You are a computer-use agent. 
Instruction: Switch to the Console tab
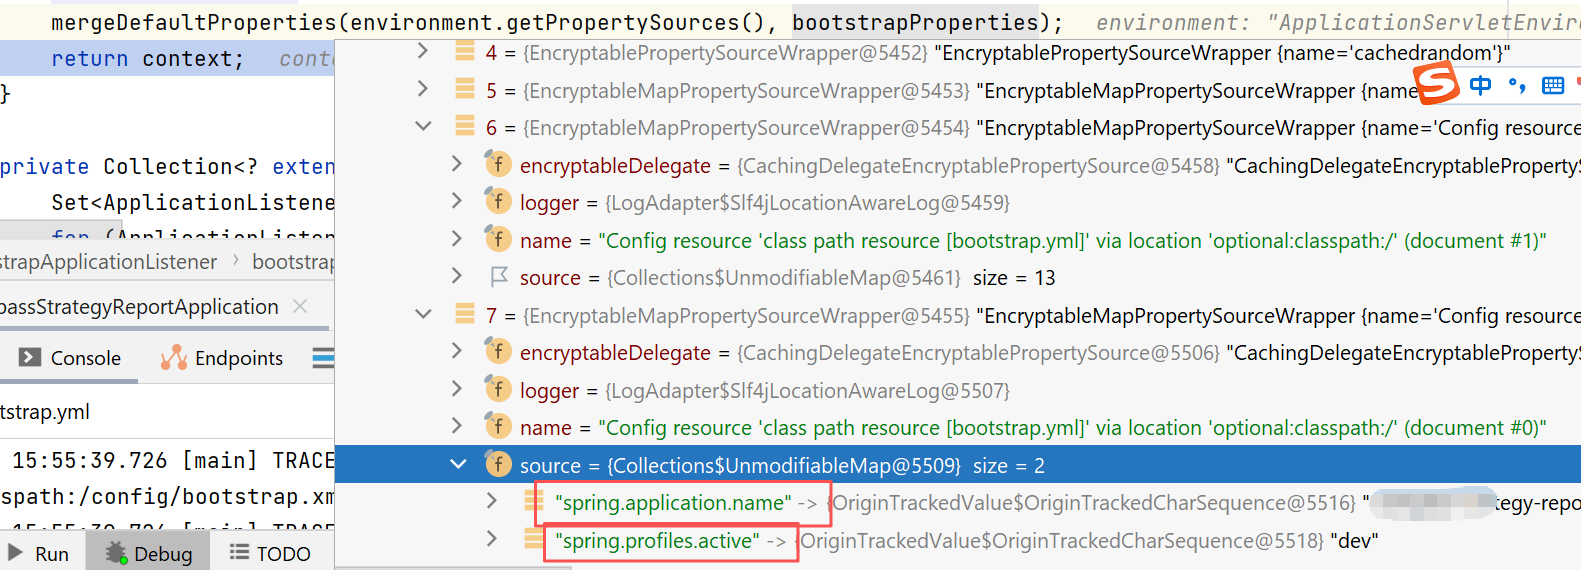coord(70,358)
